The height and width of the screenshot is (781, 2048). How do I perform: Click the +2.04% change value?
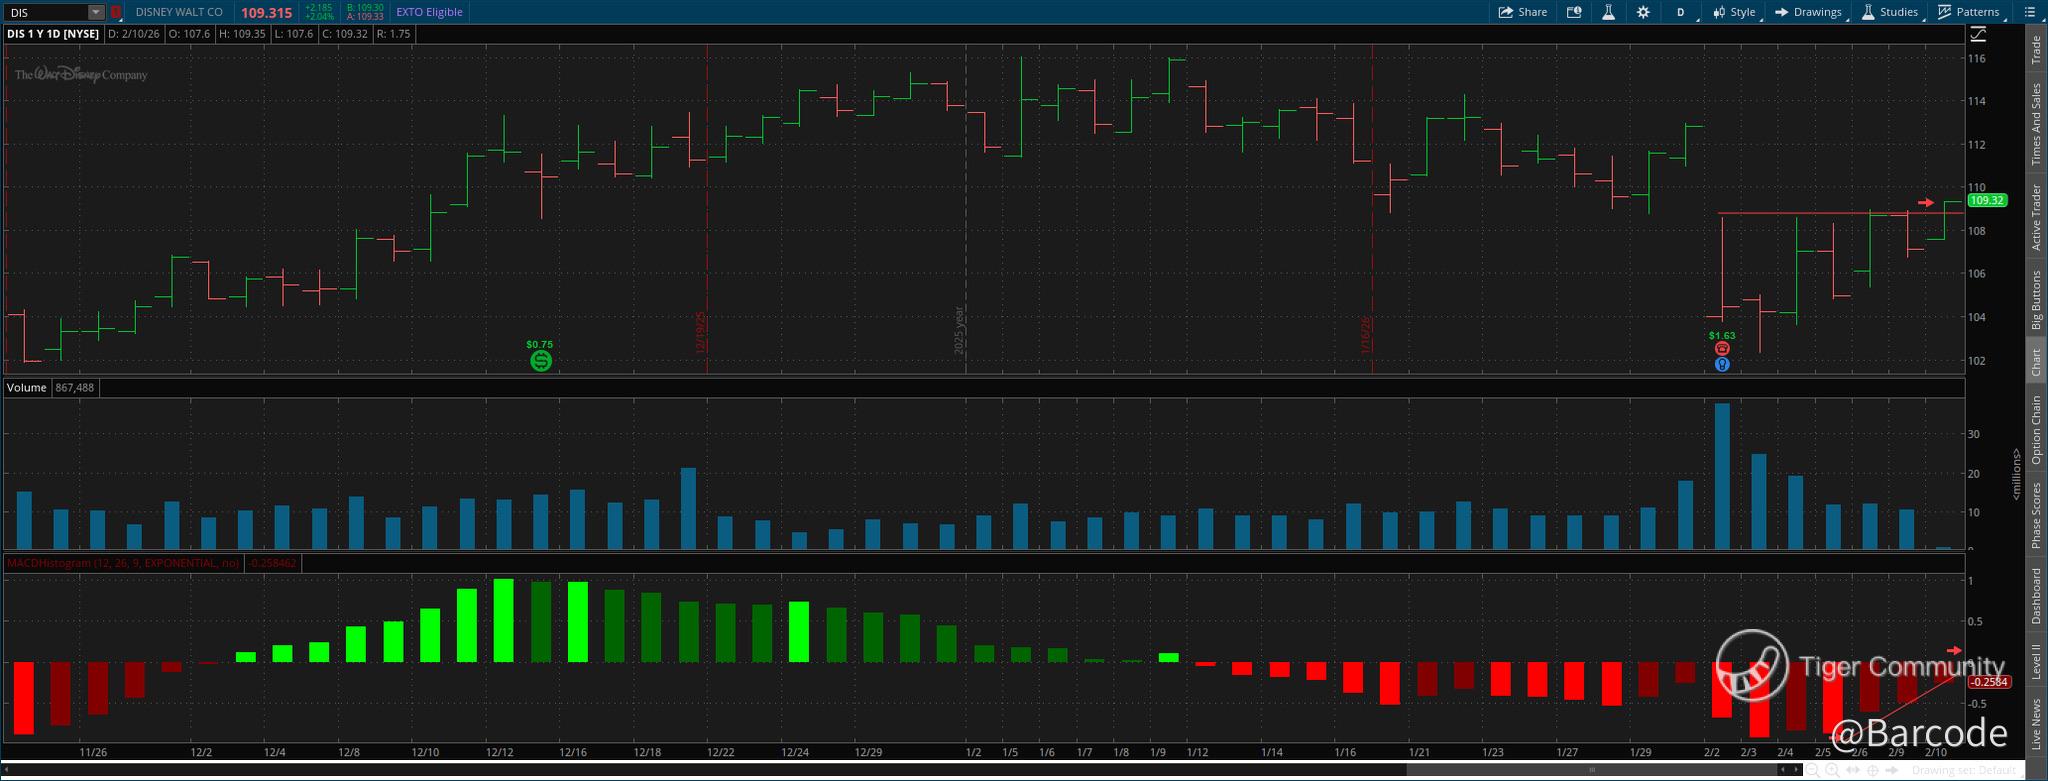click(x=319, y=17)
